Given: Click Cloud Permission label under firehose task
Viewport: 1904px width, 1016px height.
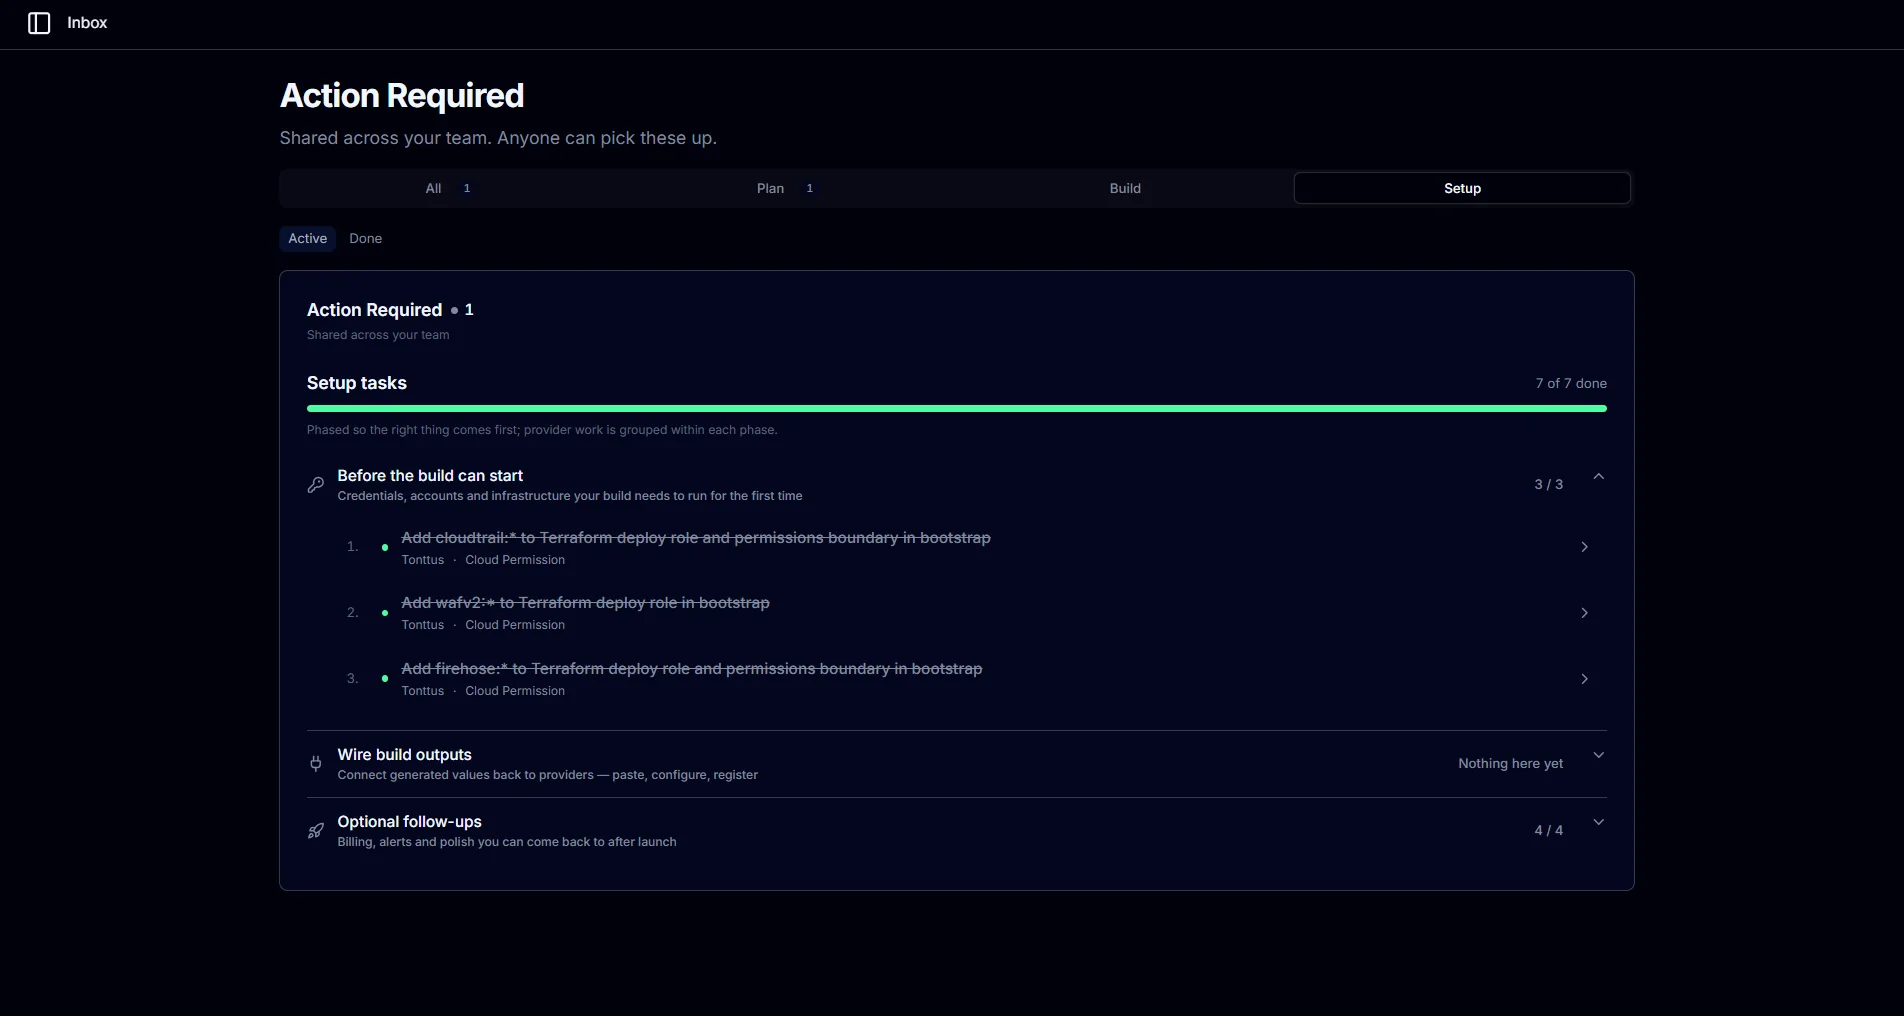Looking at the screenshot, I should pos(515,691).
